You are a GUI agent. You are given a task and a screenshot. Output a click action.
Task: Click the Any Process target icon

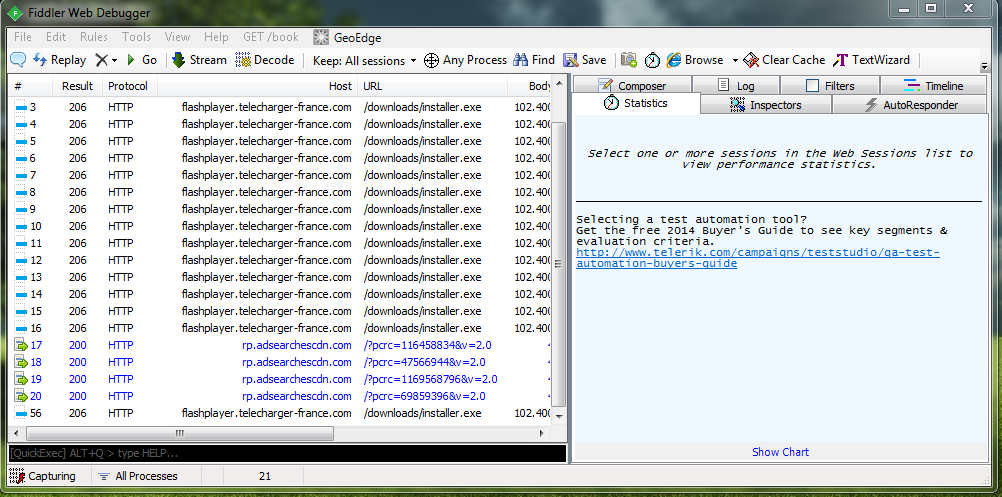(431, 60)
